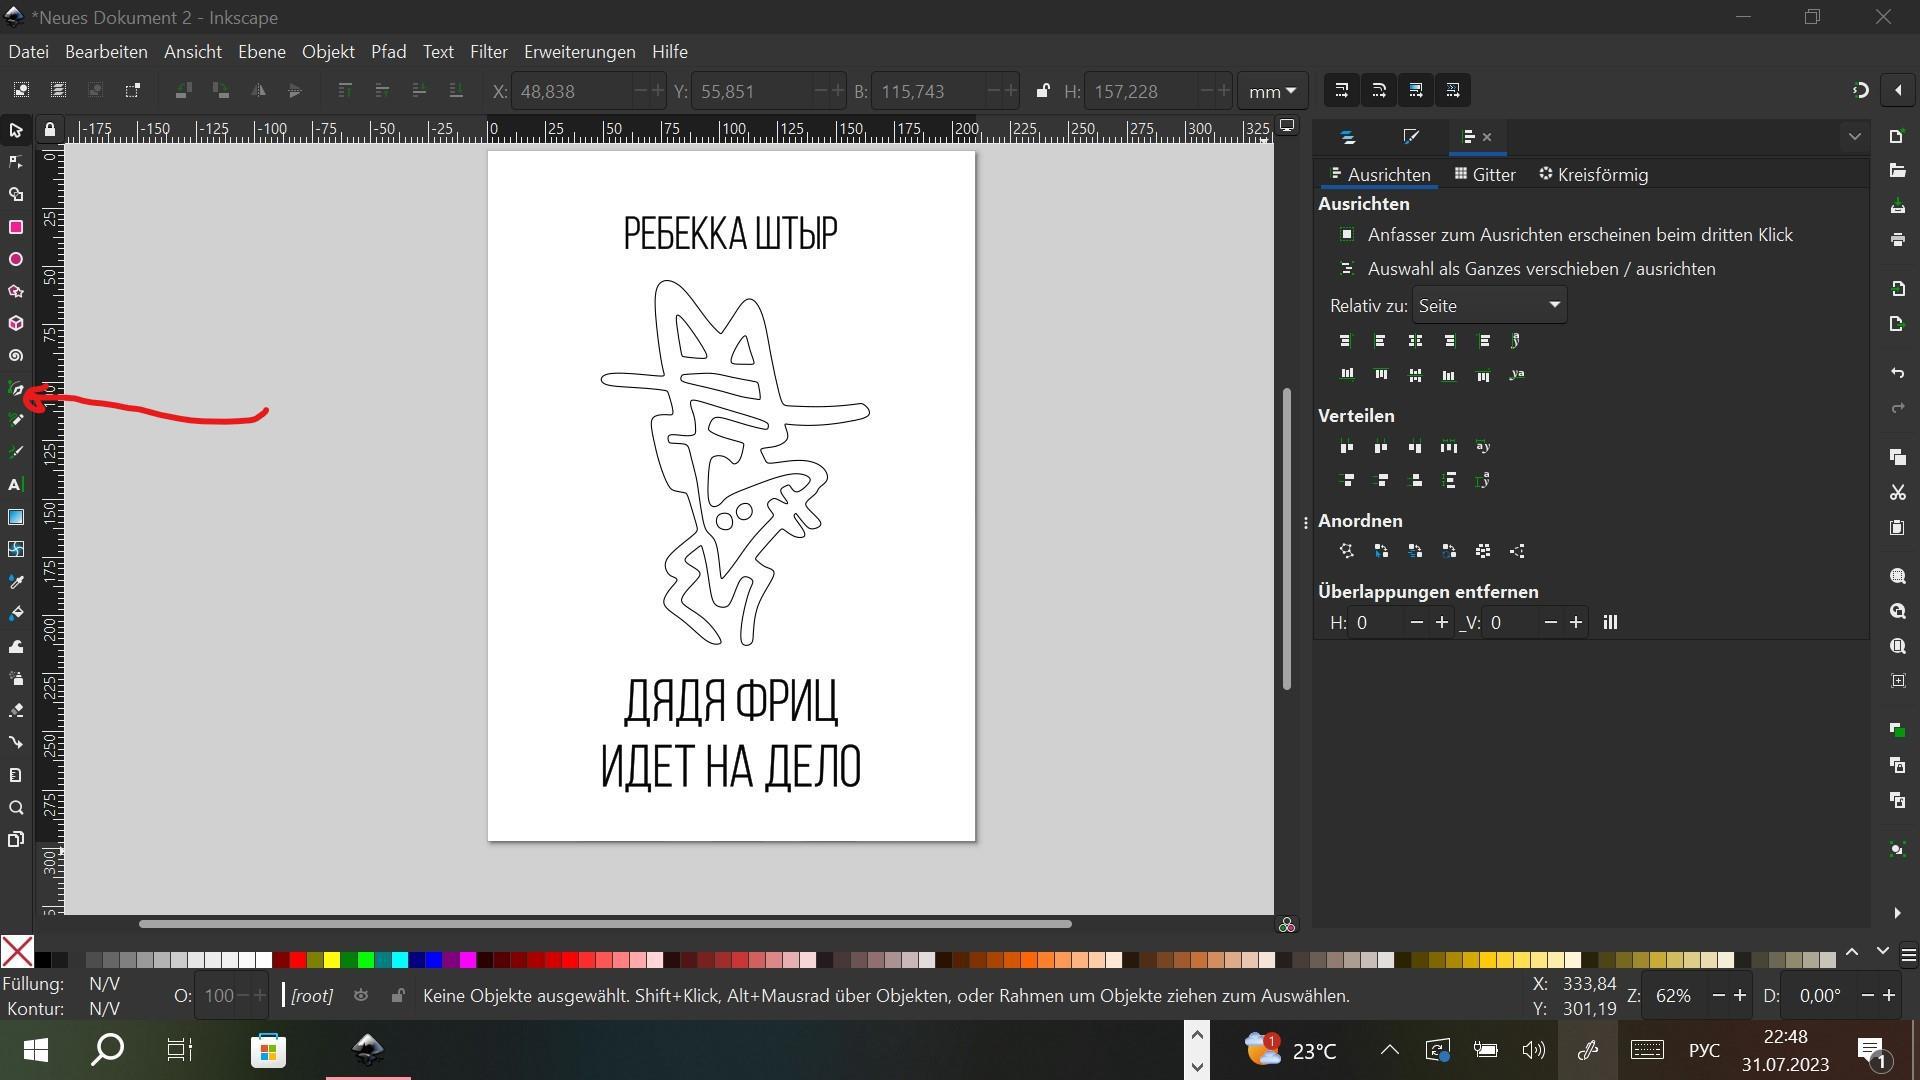Select the Ellipse tool
Screen dimensions: 1920x1080
[16, 260]
